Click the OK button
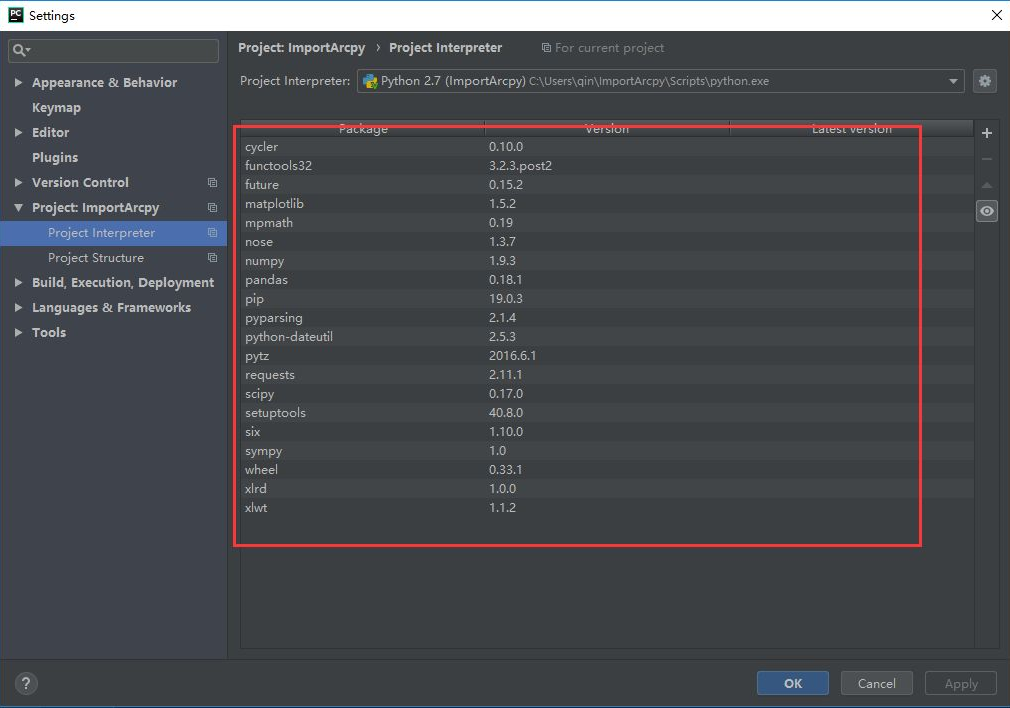This screenshot has height=708, width=1010. (793, 683)
